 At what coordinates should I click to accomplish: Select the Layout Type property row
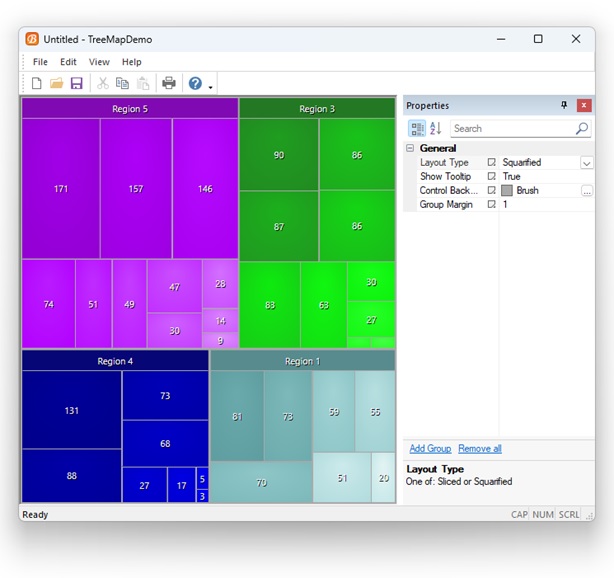(x=505, y=162)
